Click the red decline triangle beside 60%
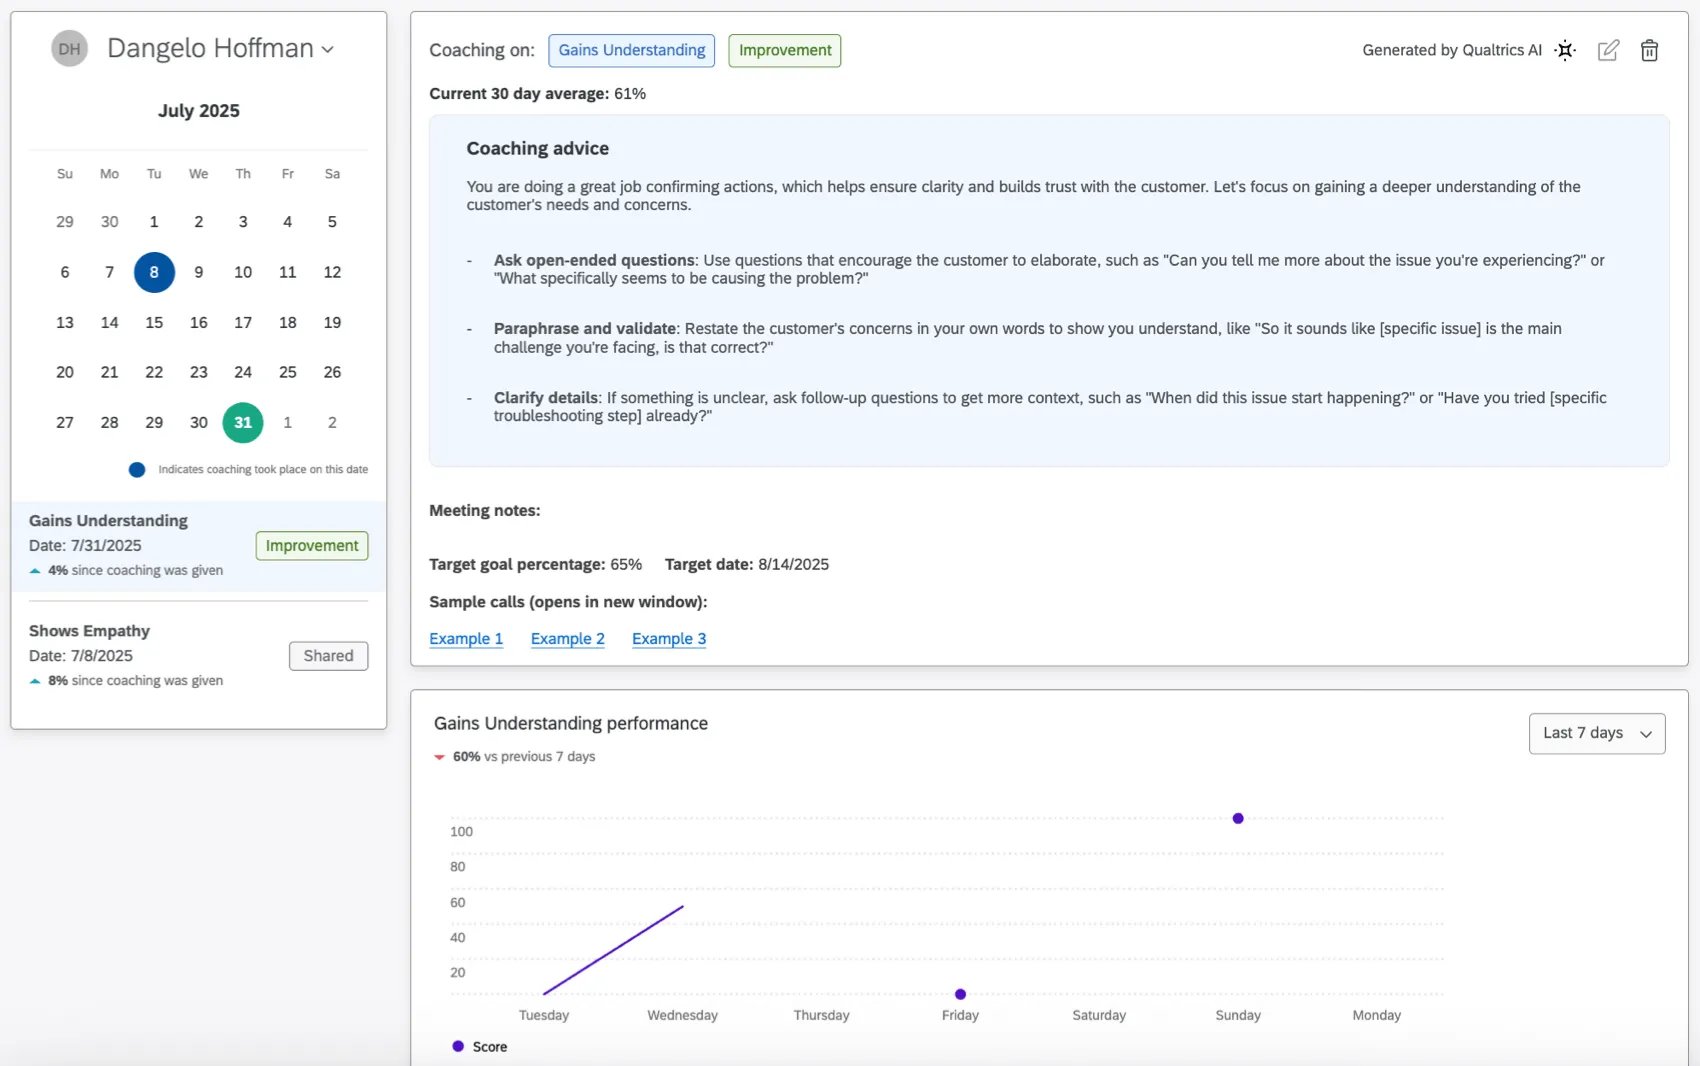Viewport: 1700px width, 1066px height. point(440,757)
